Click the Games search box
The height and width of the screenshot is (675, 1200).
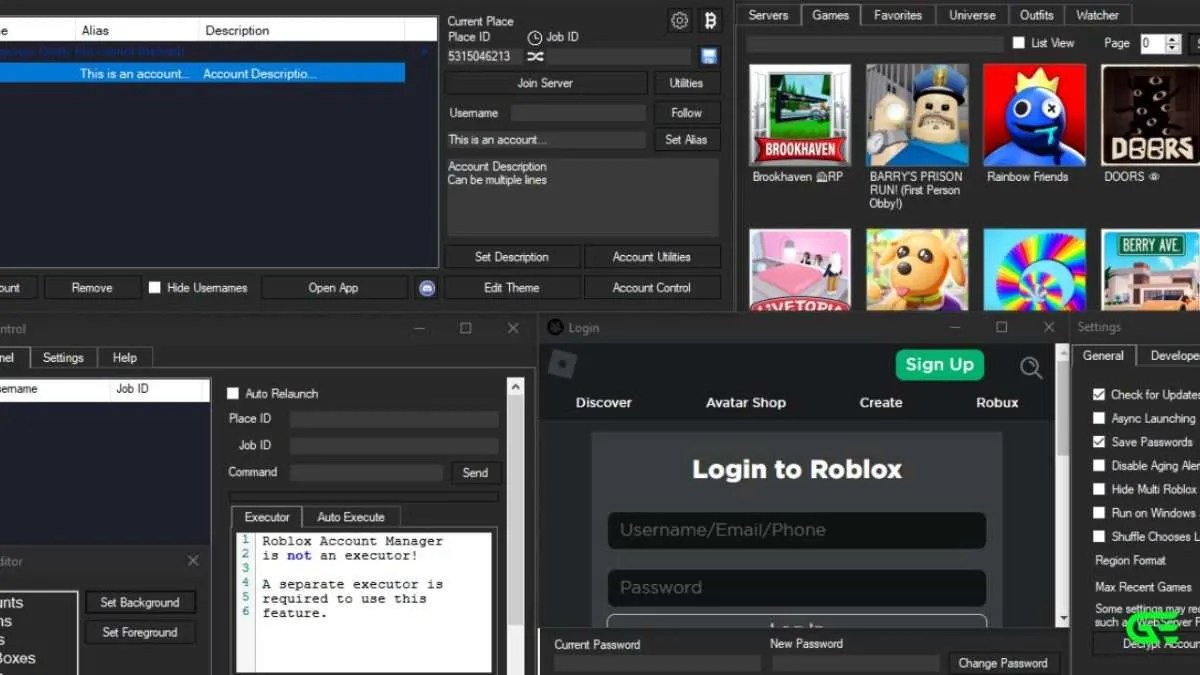pyautogui.click(x=875, y=44)
